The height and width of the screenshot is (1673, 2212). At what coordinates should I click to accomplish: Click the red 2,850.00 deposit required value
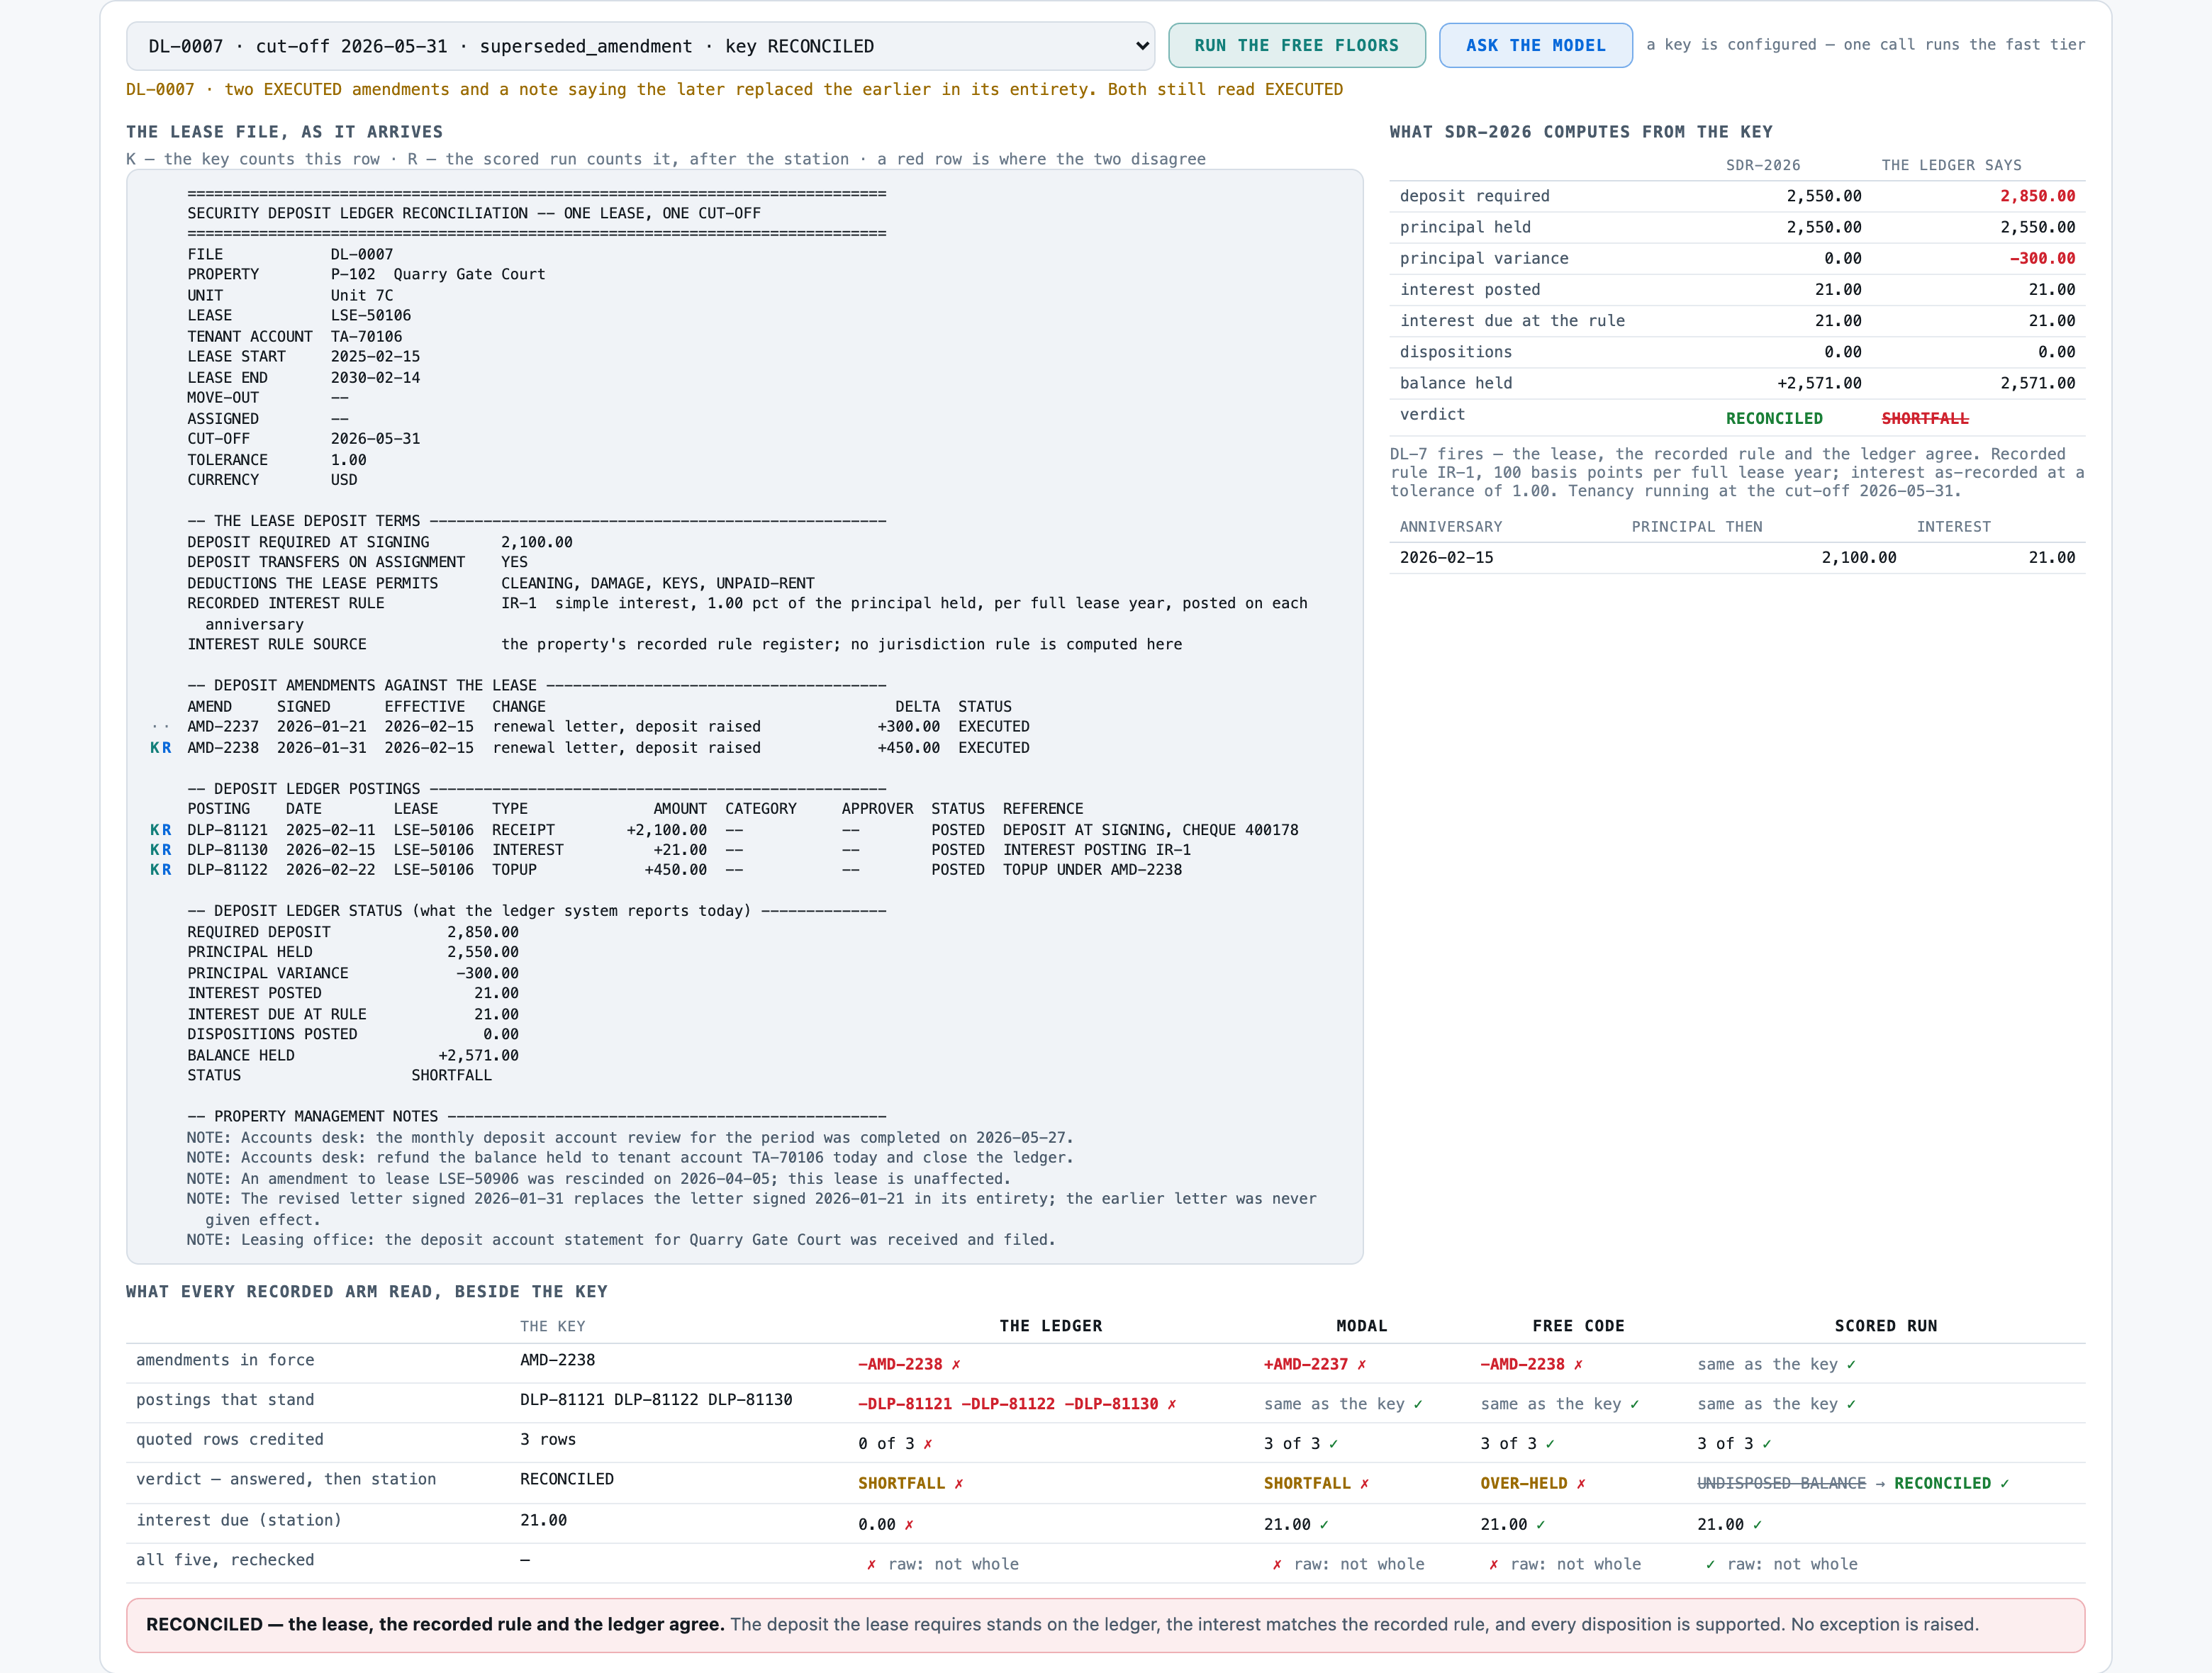2037,196
